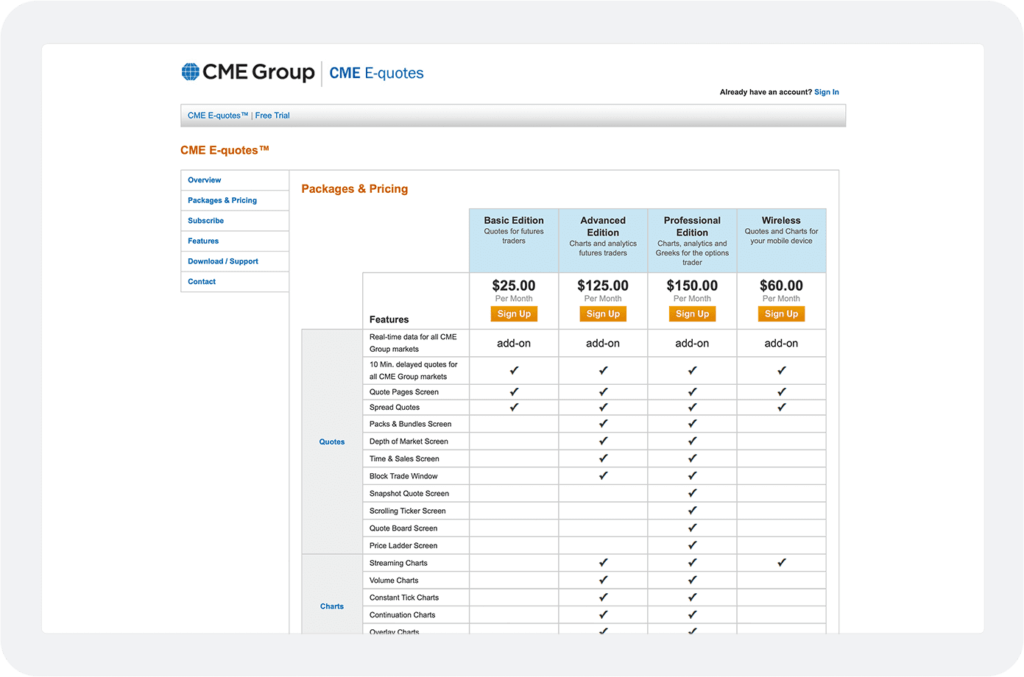This screenshot has width=1024, height=677.
Task: Open Download / Support from the sidebar
Action: tap(224, 261)
